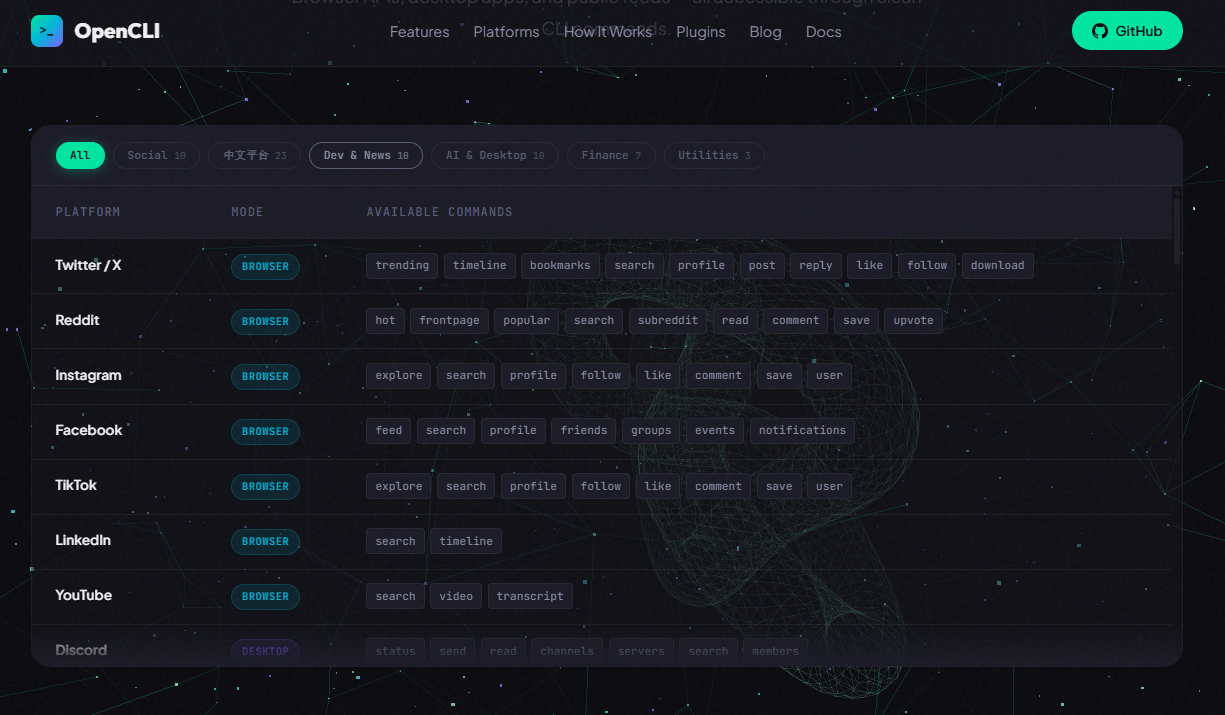Click LinkedIn's search command chip
Viewport: 1225px width, 715px height.
pyautogui.click(x=396, y=541)
